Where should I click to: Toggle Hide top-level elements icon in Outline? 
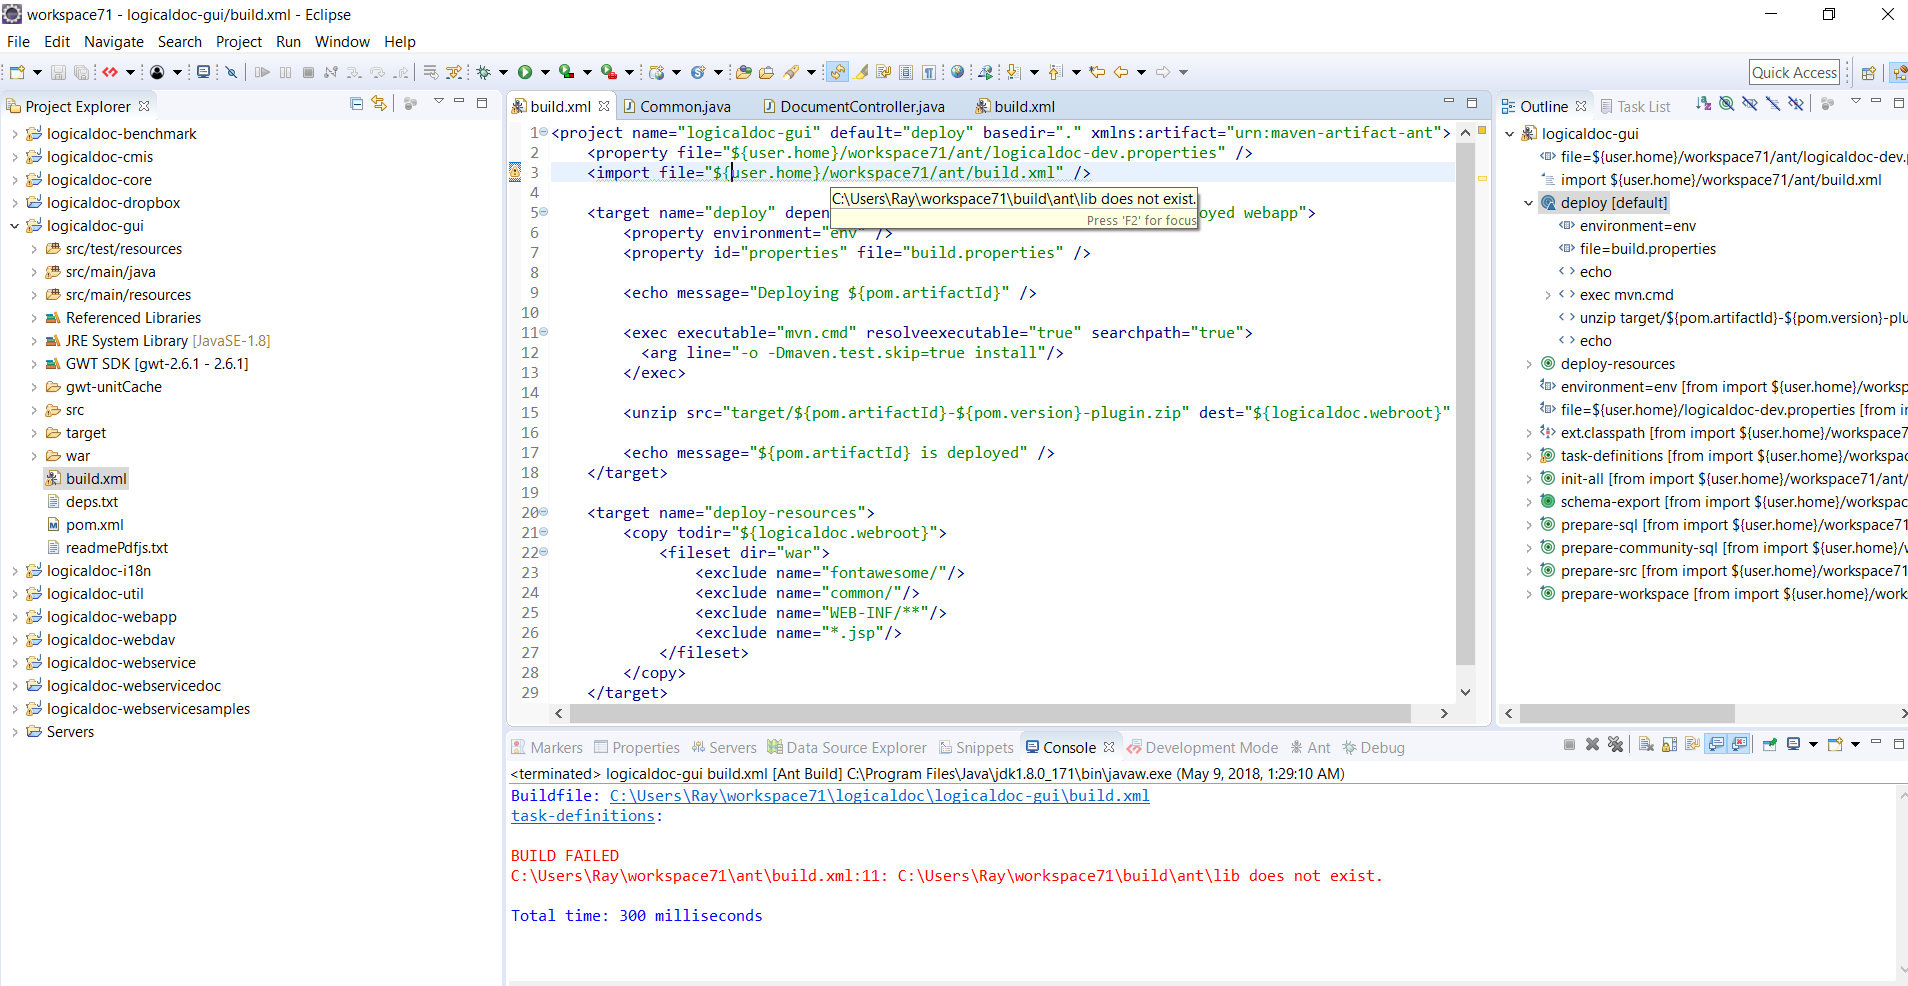click(1796, 103)
